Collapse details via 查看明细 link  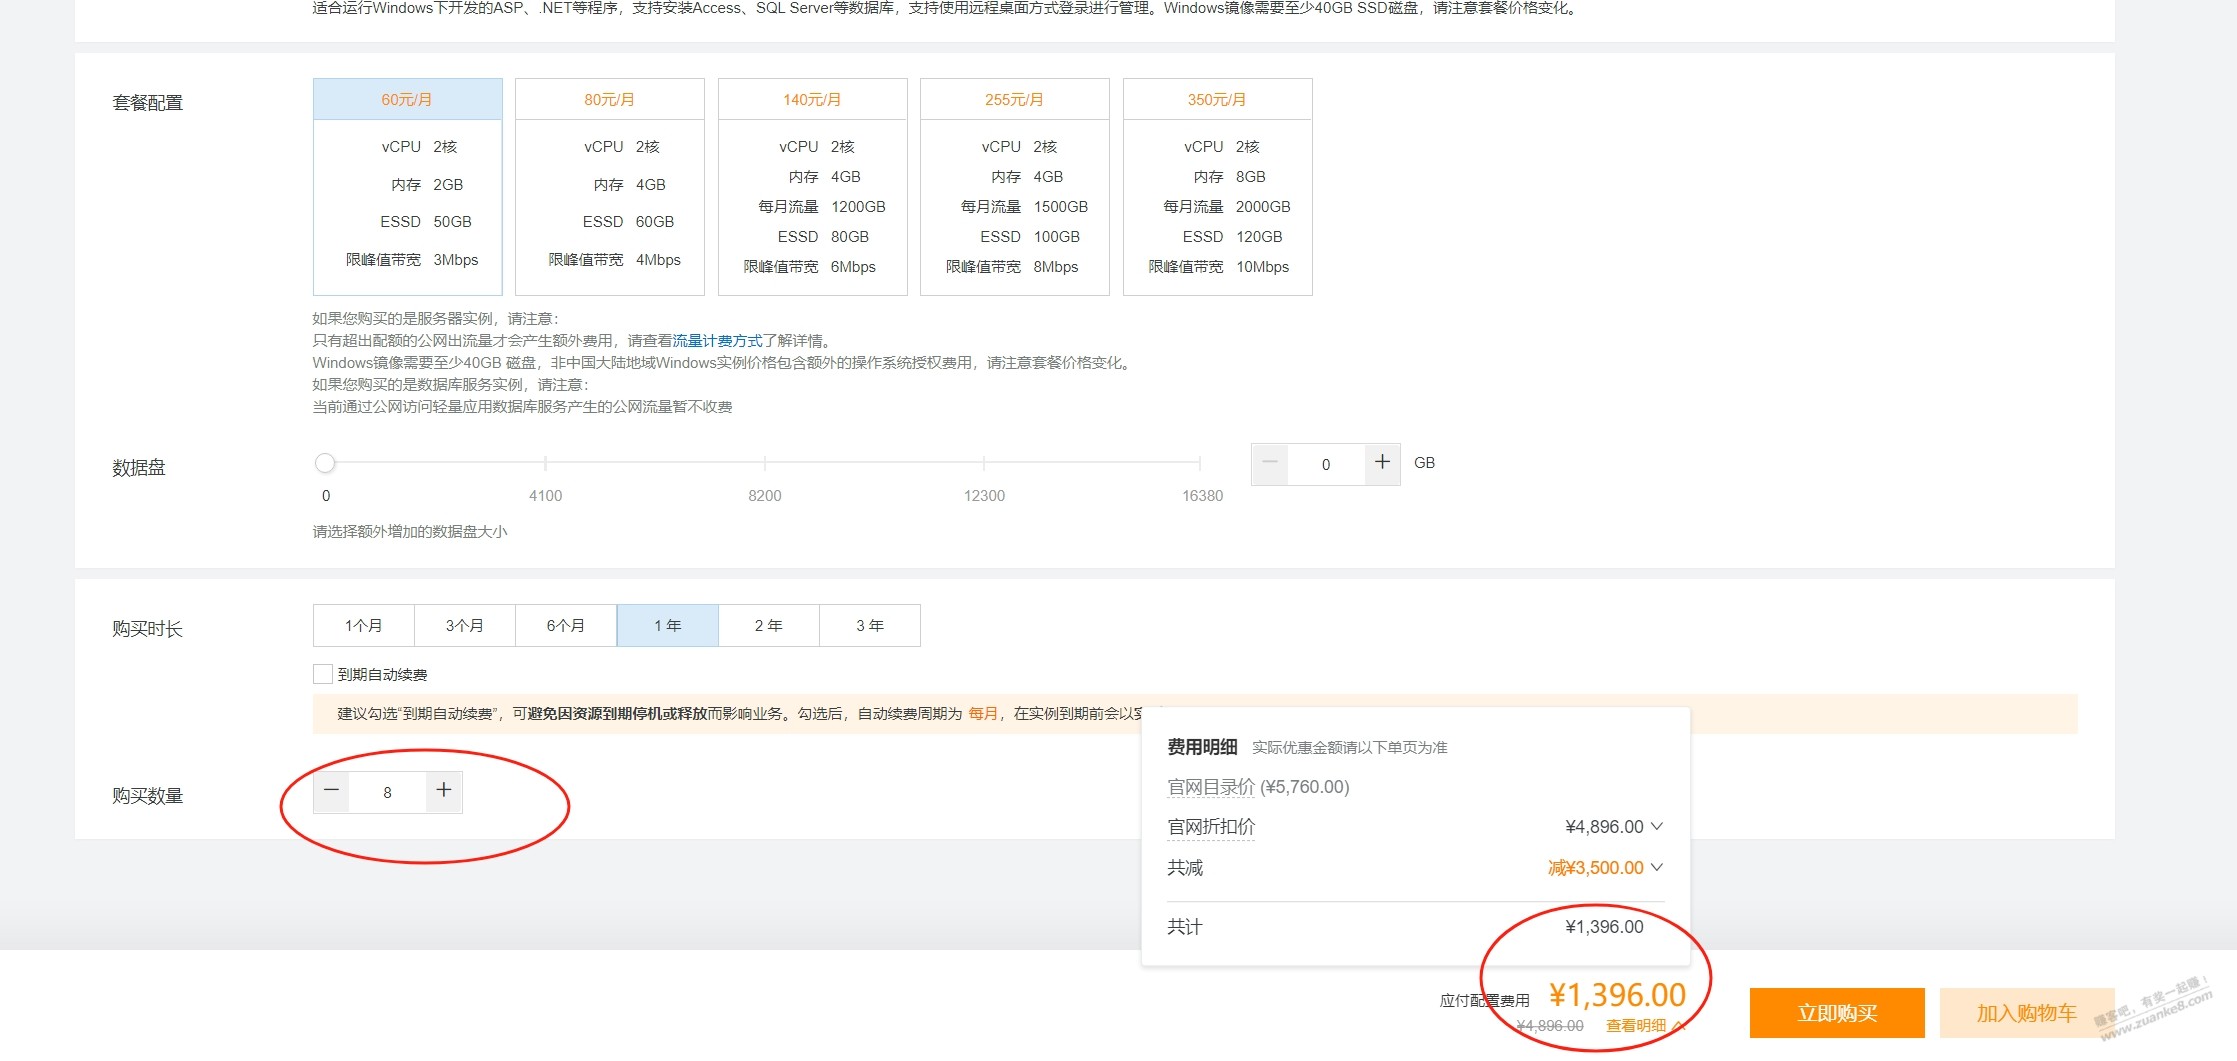pos(1645,1025)
